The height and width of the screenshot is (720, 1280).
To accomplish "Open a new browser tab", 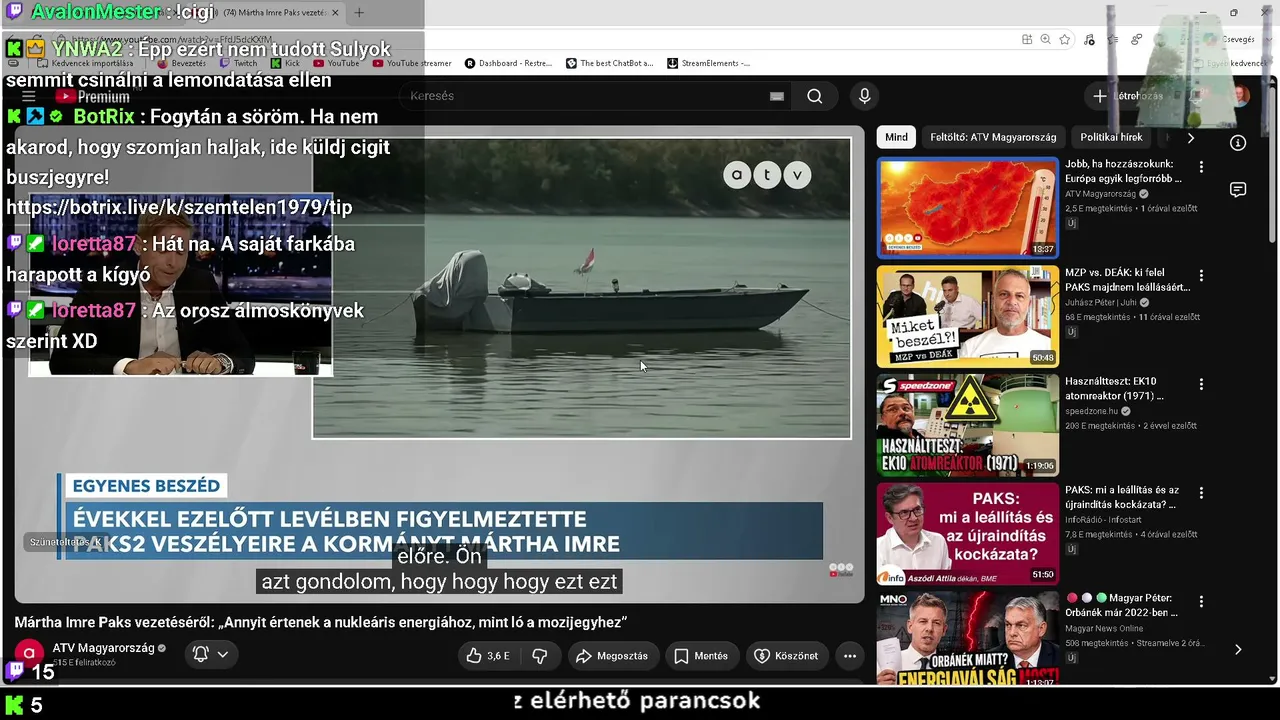I will 359,13.
